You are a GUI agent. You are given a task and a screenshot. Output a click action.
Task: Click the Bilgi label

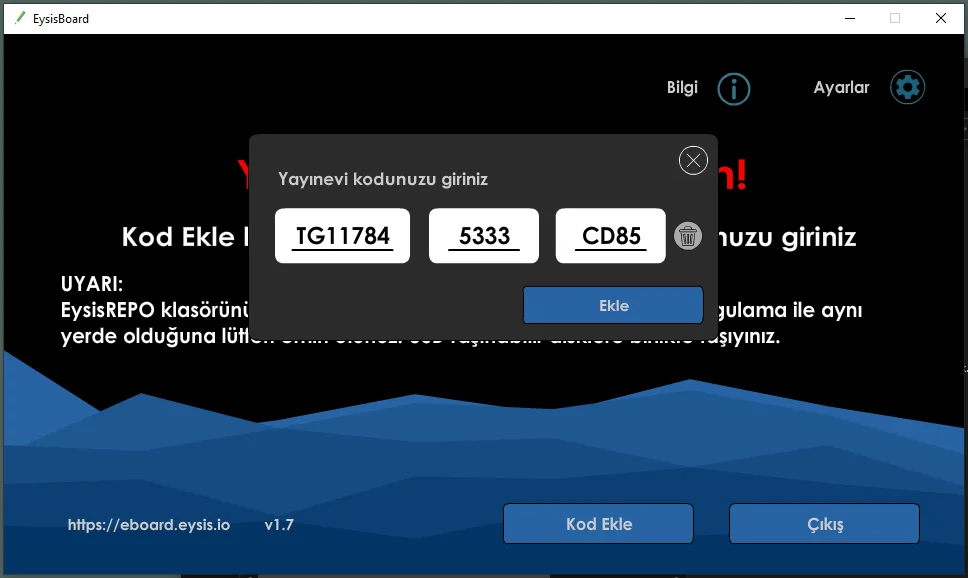[x=682, y=88]
